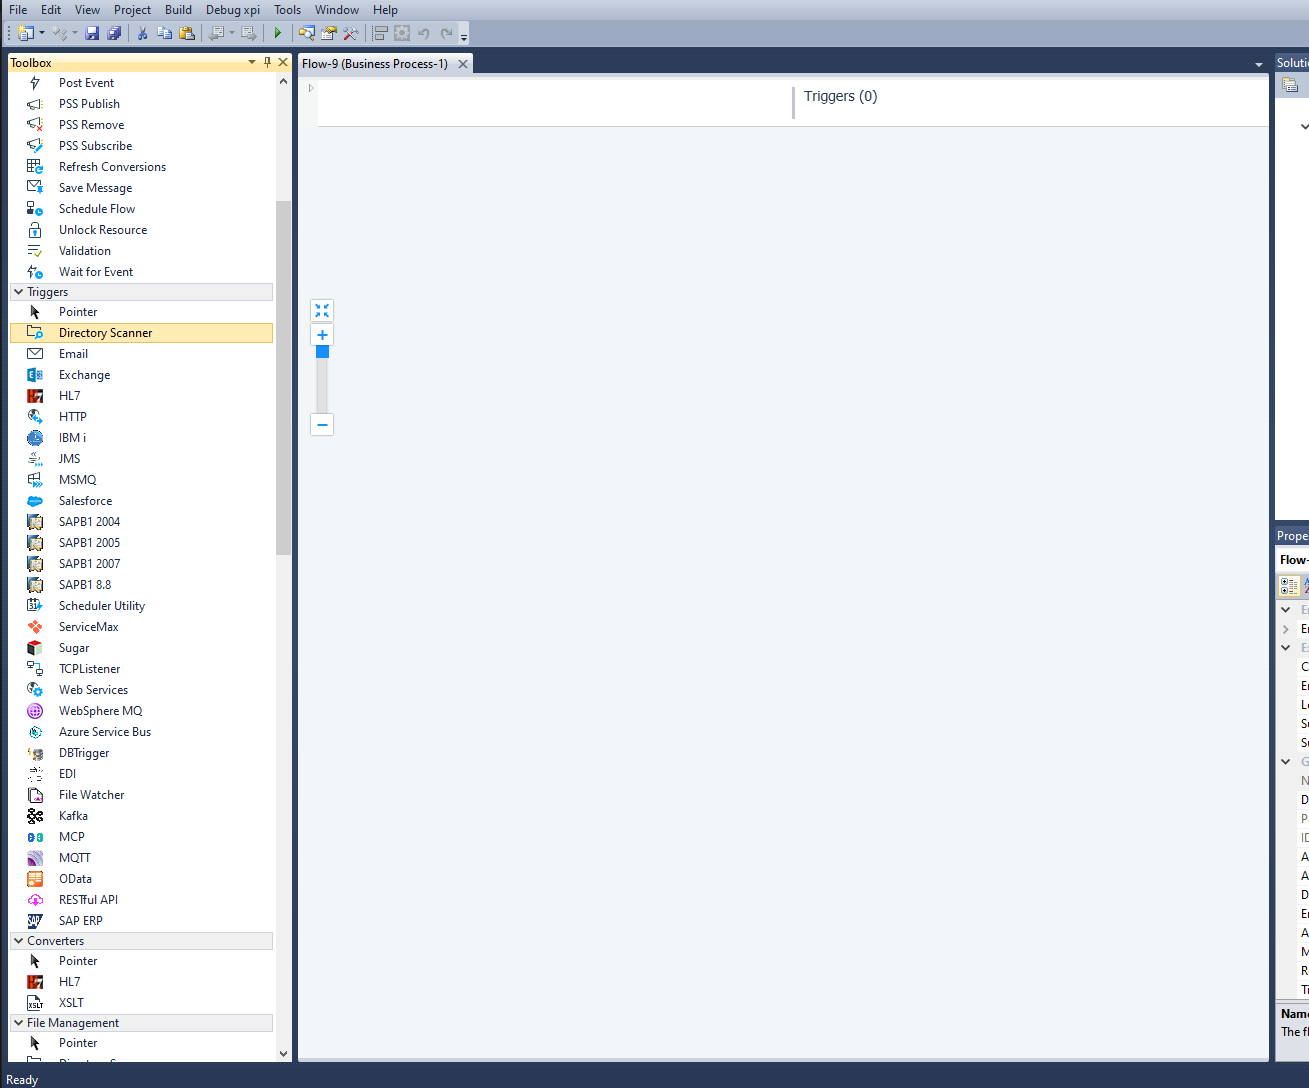Select the Directory Scanner trigger icon
Viewport: 1309px width, 1088px height.
(35, 333)
